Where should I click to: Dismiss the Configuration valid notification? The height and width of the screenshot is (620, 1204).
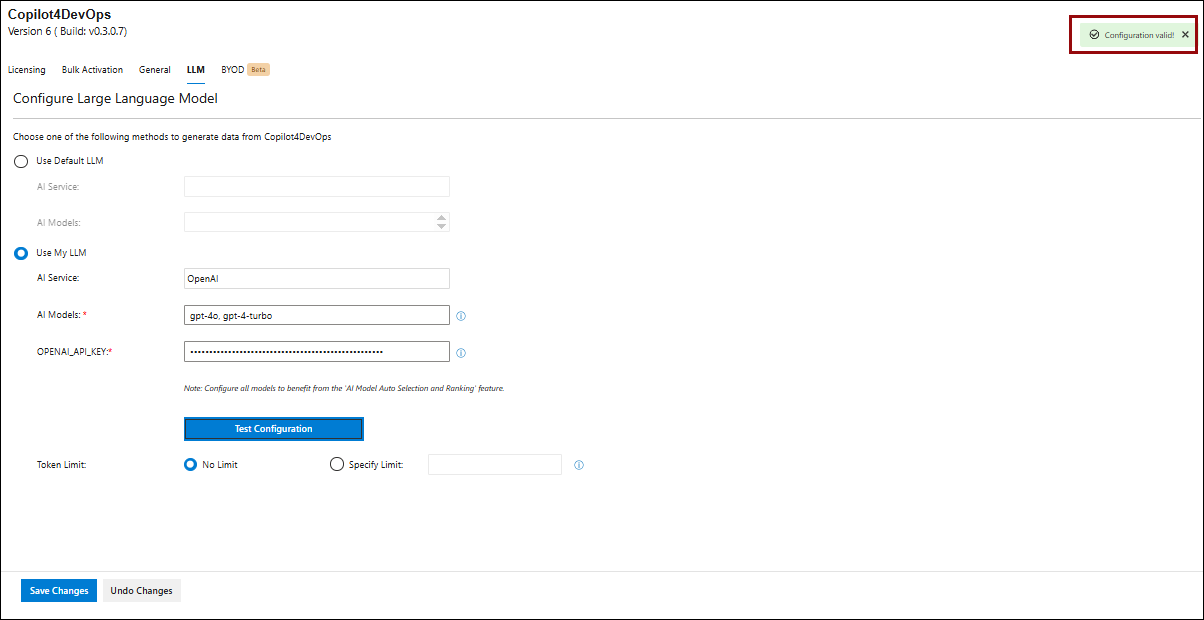(1185, 35)
